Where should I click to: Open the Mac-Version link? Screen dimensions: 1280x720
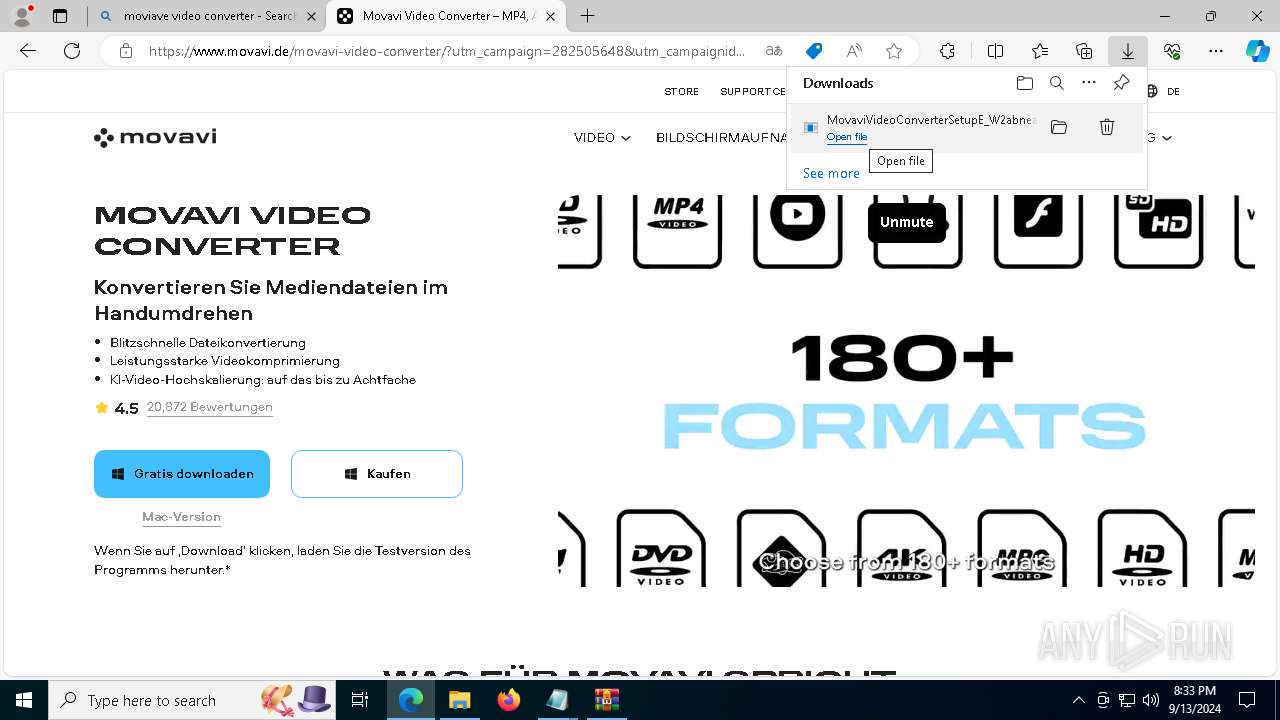click(181, 517)
